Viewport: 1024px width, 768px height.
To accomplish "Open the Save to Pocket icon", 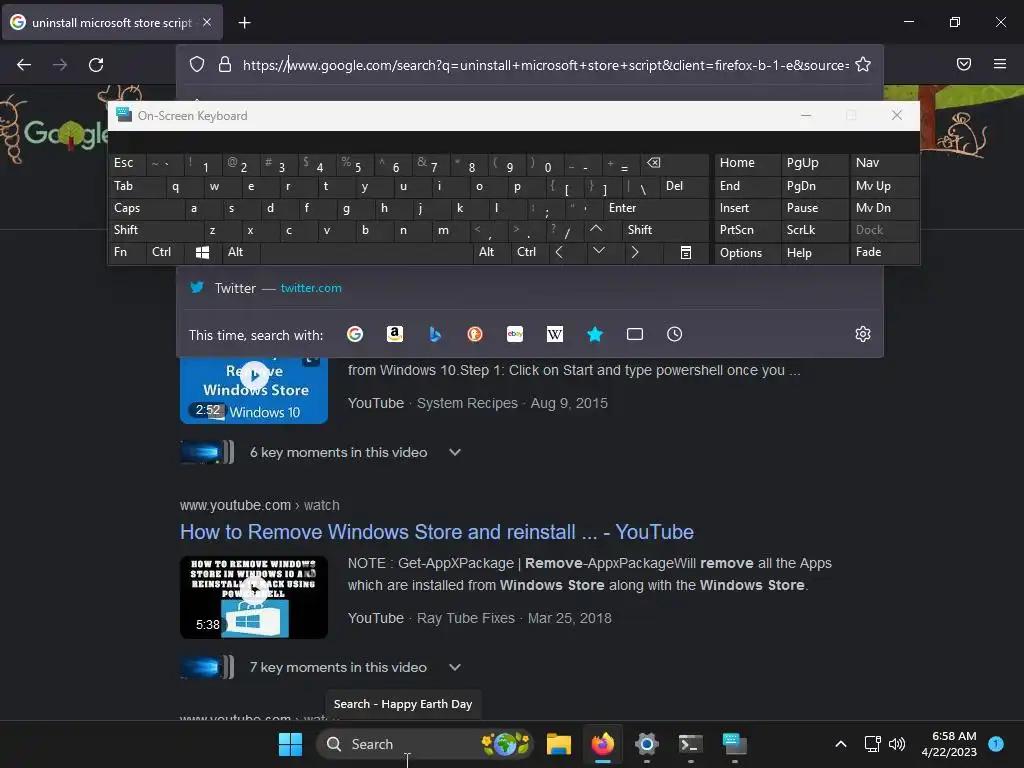I will tap(964, 64).
